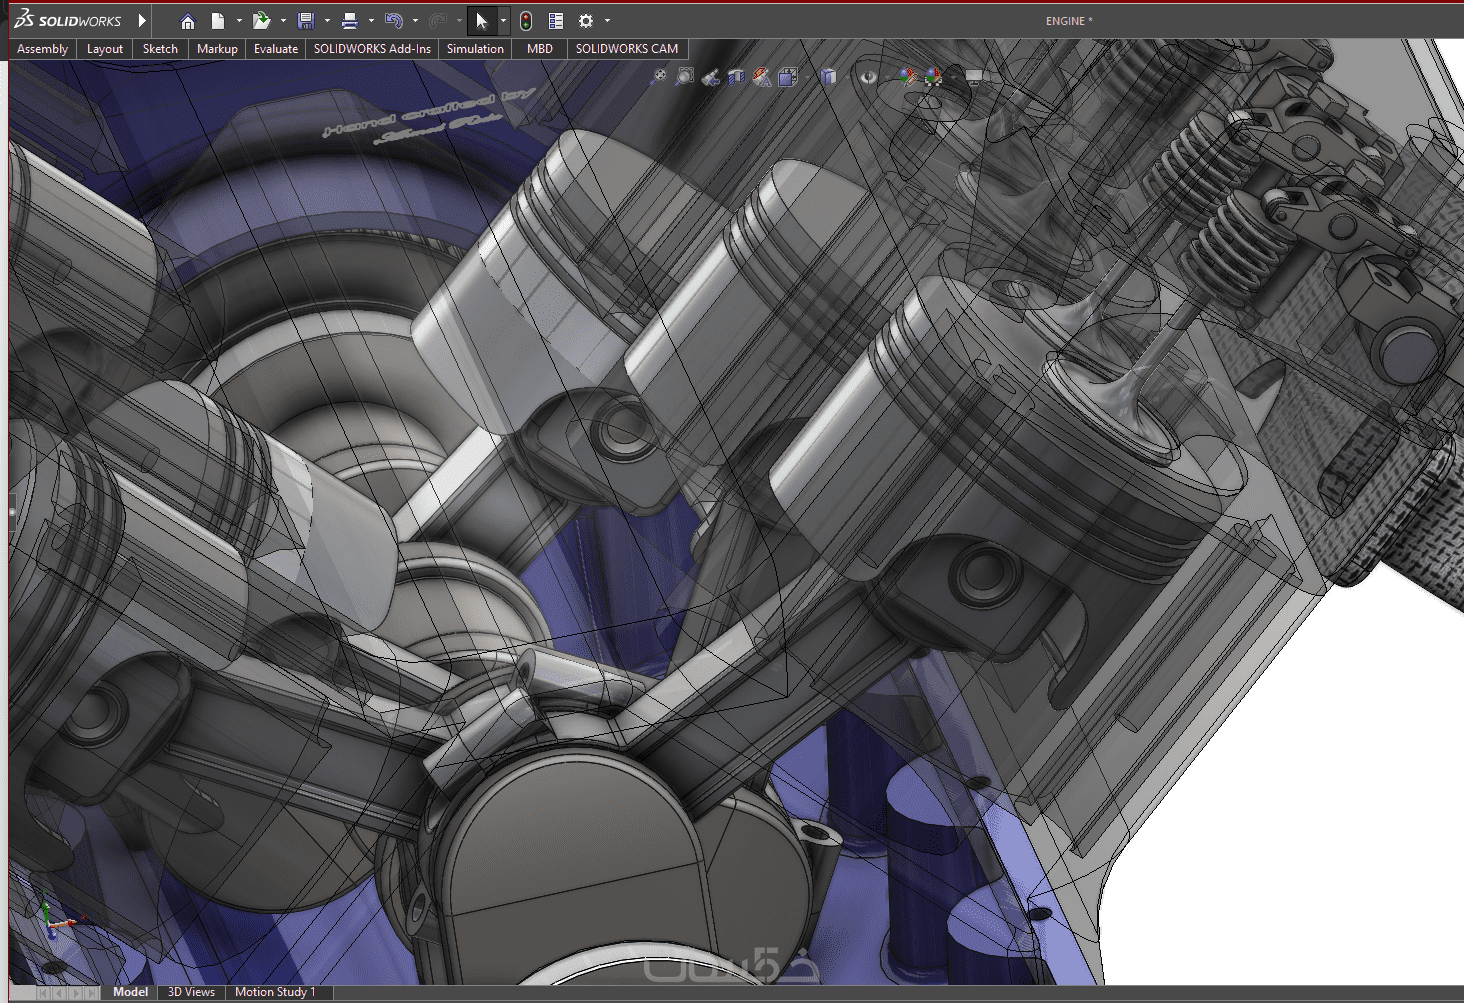Viewport: 1464px width, 1003px height.
Task: Activate the Section View tool
Action: (737, 77)
